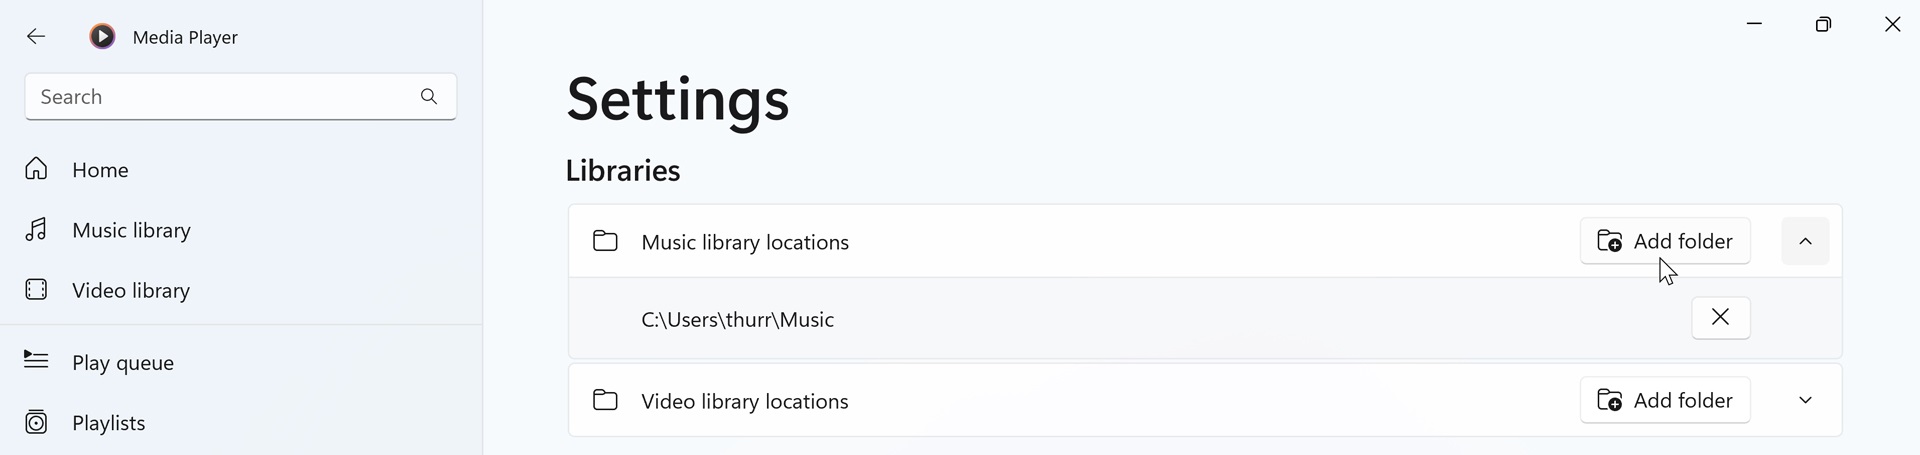Restore down the Media Player window

1823,24
